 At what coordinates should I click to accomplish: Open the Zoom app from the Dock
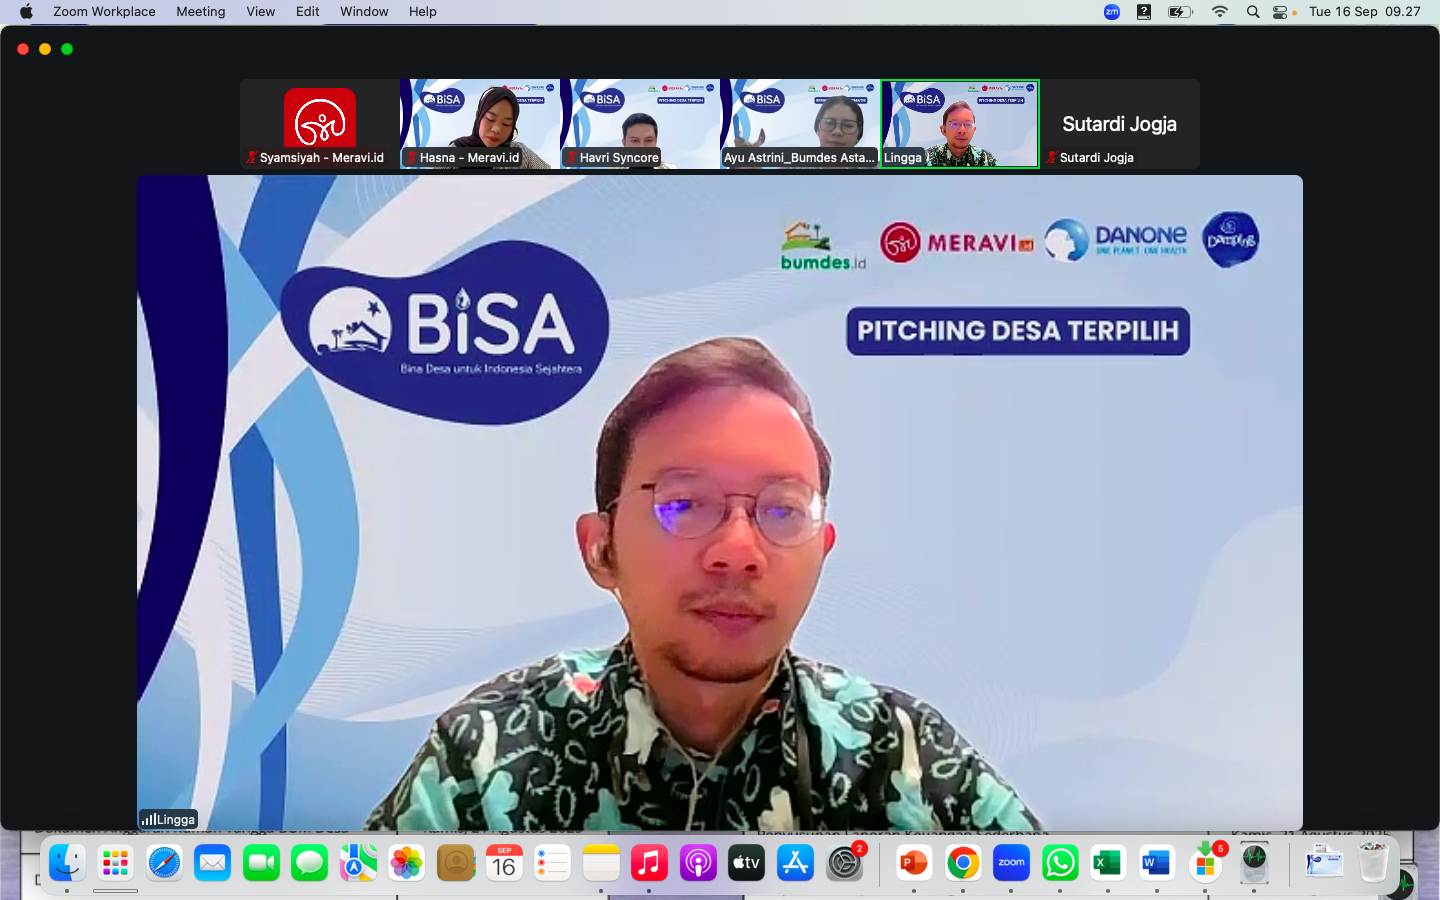click(x=1010, y=862)
